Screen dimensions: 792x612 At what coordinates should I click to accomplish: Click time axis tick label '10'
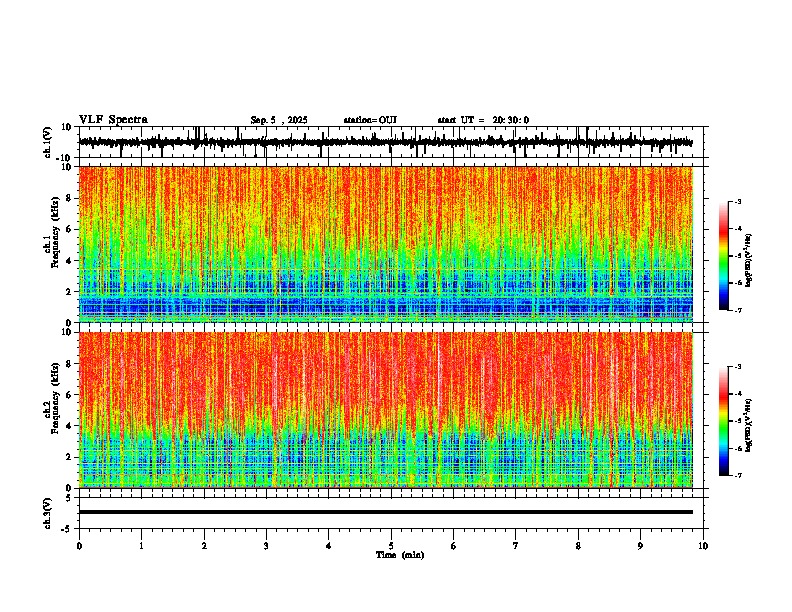(x=703, y=546)
